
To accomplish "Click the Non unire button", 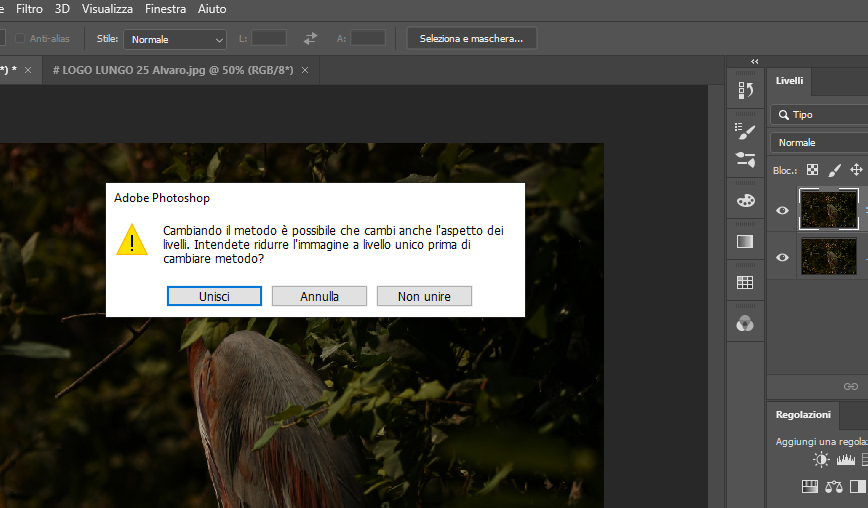I will tap(424, 296).
